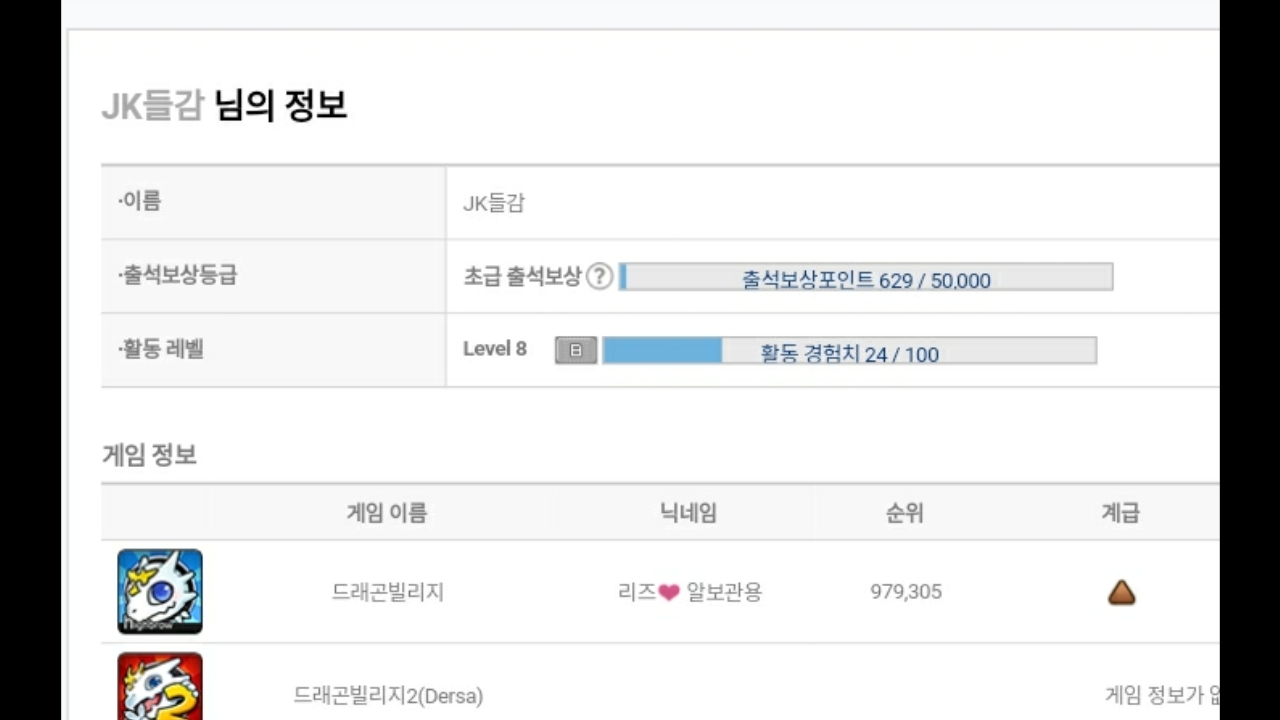
Task: Select the 닉네임 column header
Action: coord(688,513)
